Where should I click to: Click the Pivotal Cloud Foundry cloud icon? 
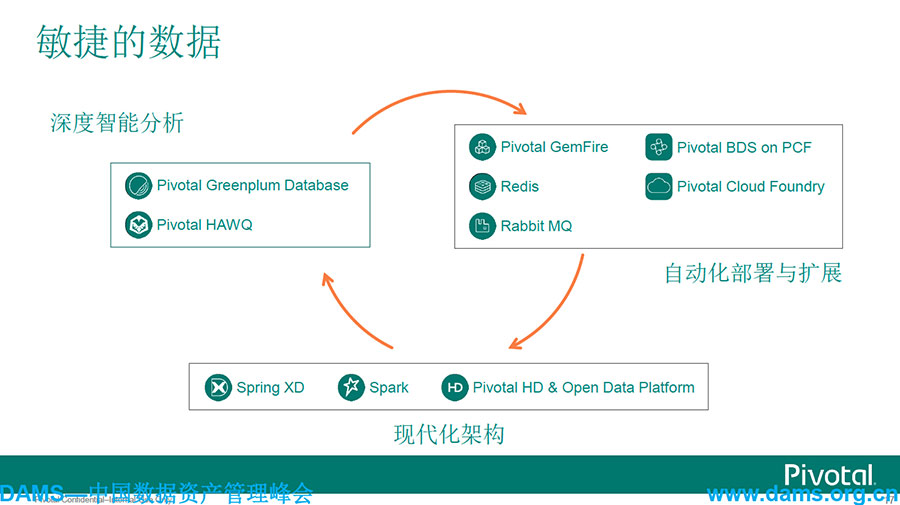(x=658, y=187)
